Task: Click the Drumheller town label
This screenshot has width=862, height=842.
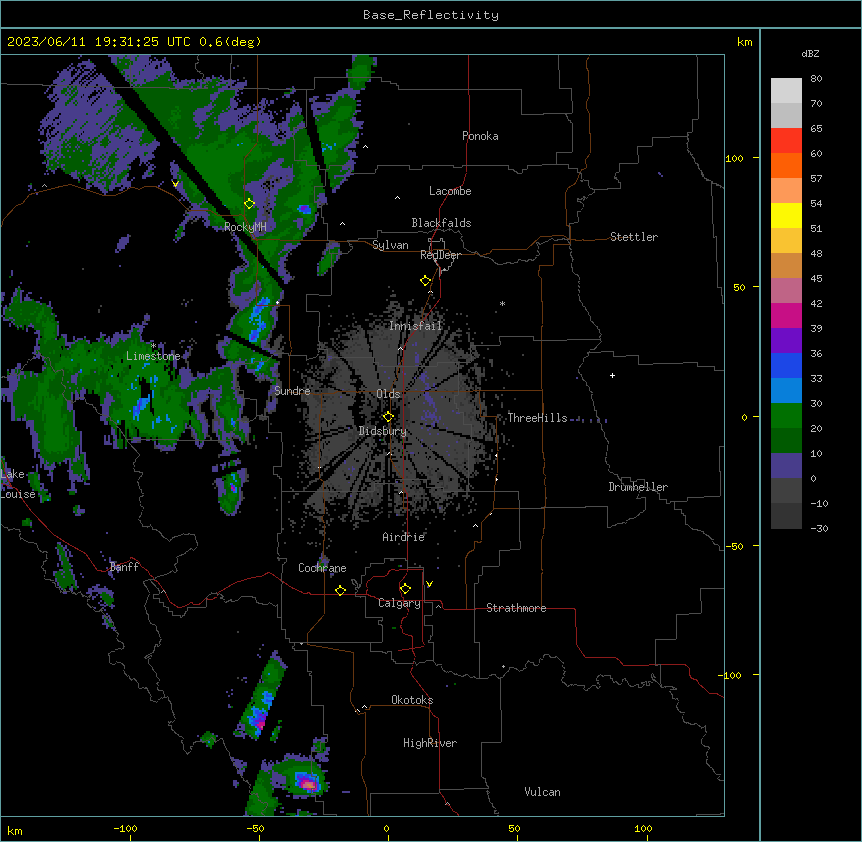Action: (638, 487)
